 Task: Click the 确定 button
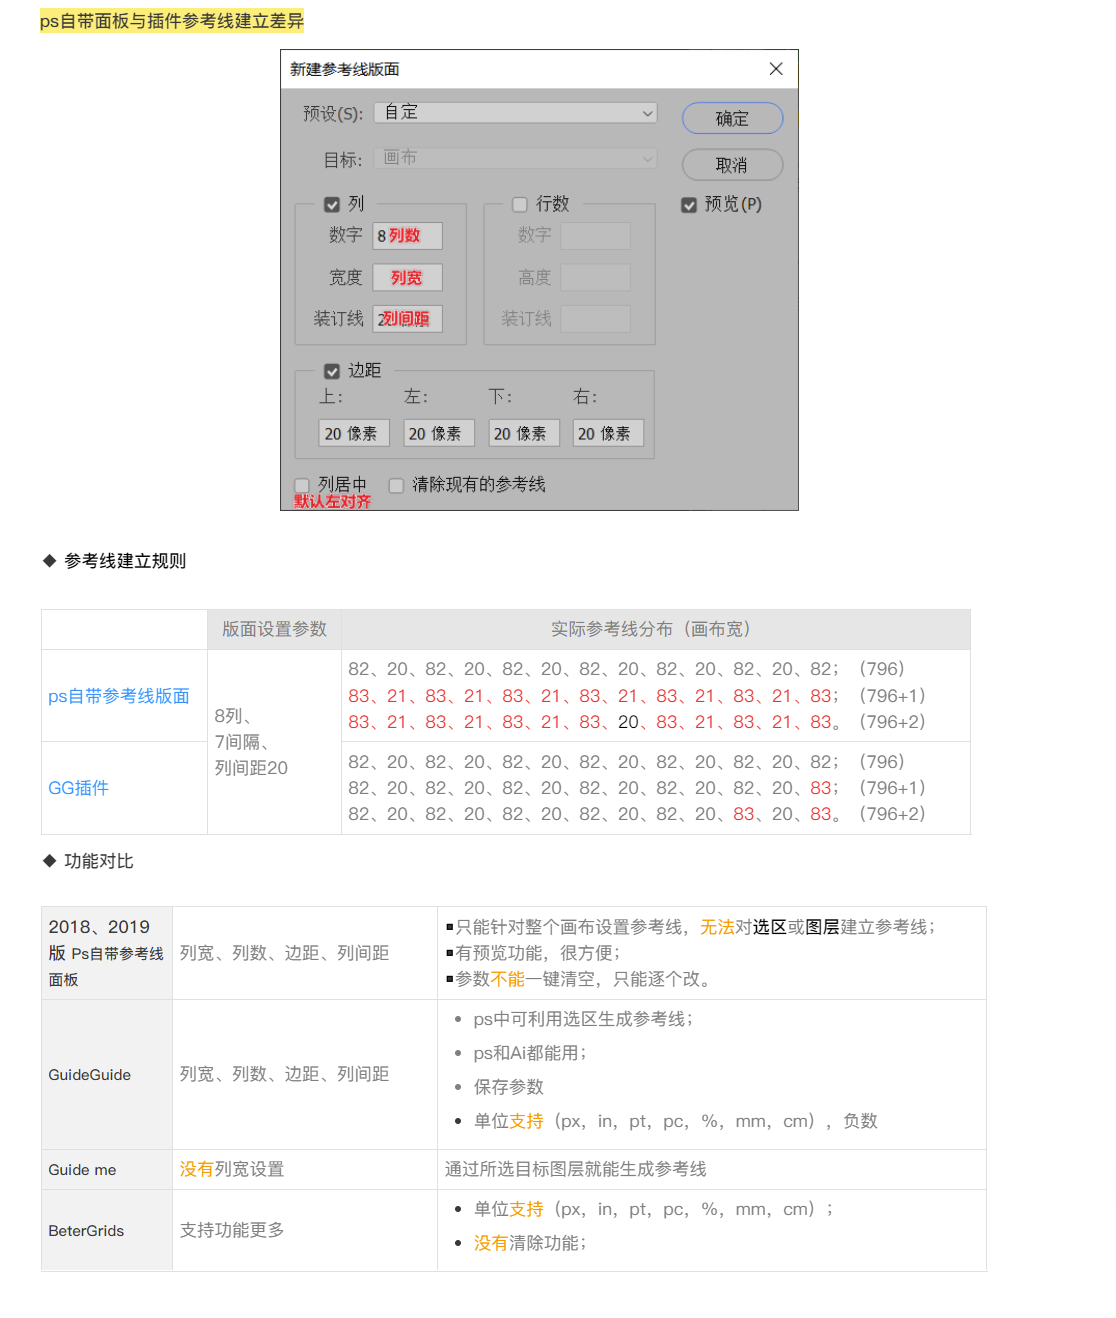click(x=732, y=118)
